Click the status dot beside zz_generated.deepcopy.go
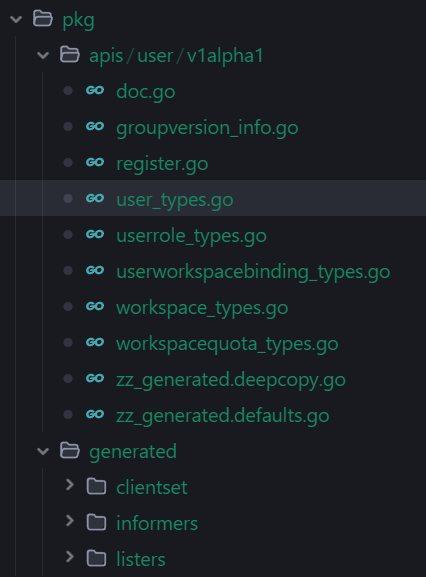 click(x=68, y=378)
